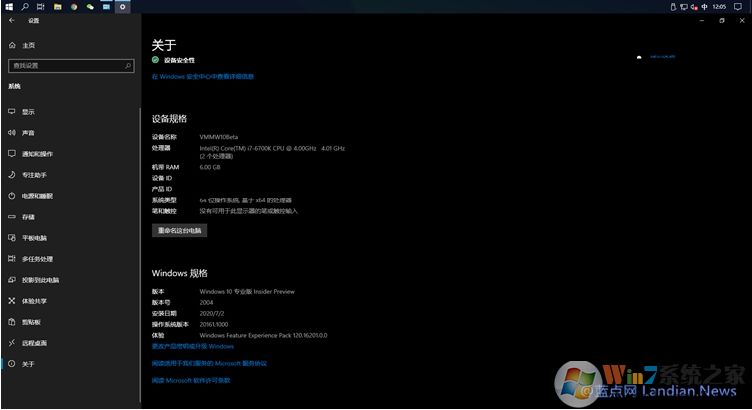This screenshot has height=410, width=752.
Task: Focus the 查找设置 search field
Action: point(71,66)
